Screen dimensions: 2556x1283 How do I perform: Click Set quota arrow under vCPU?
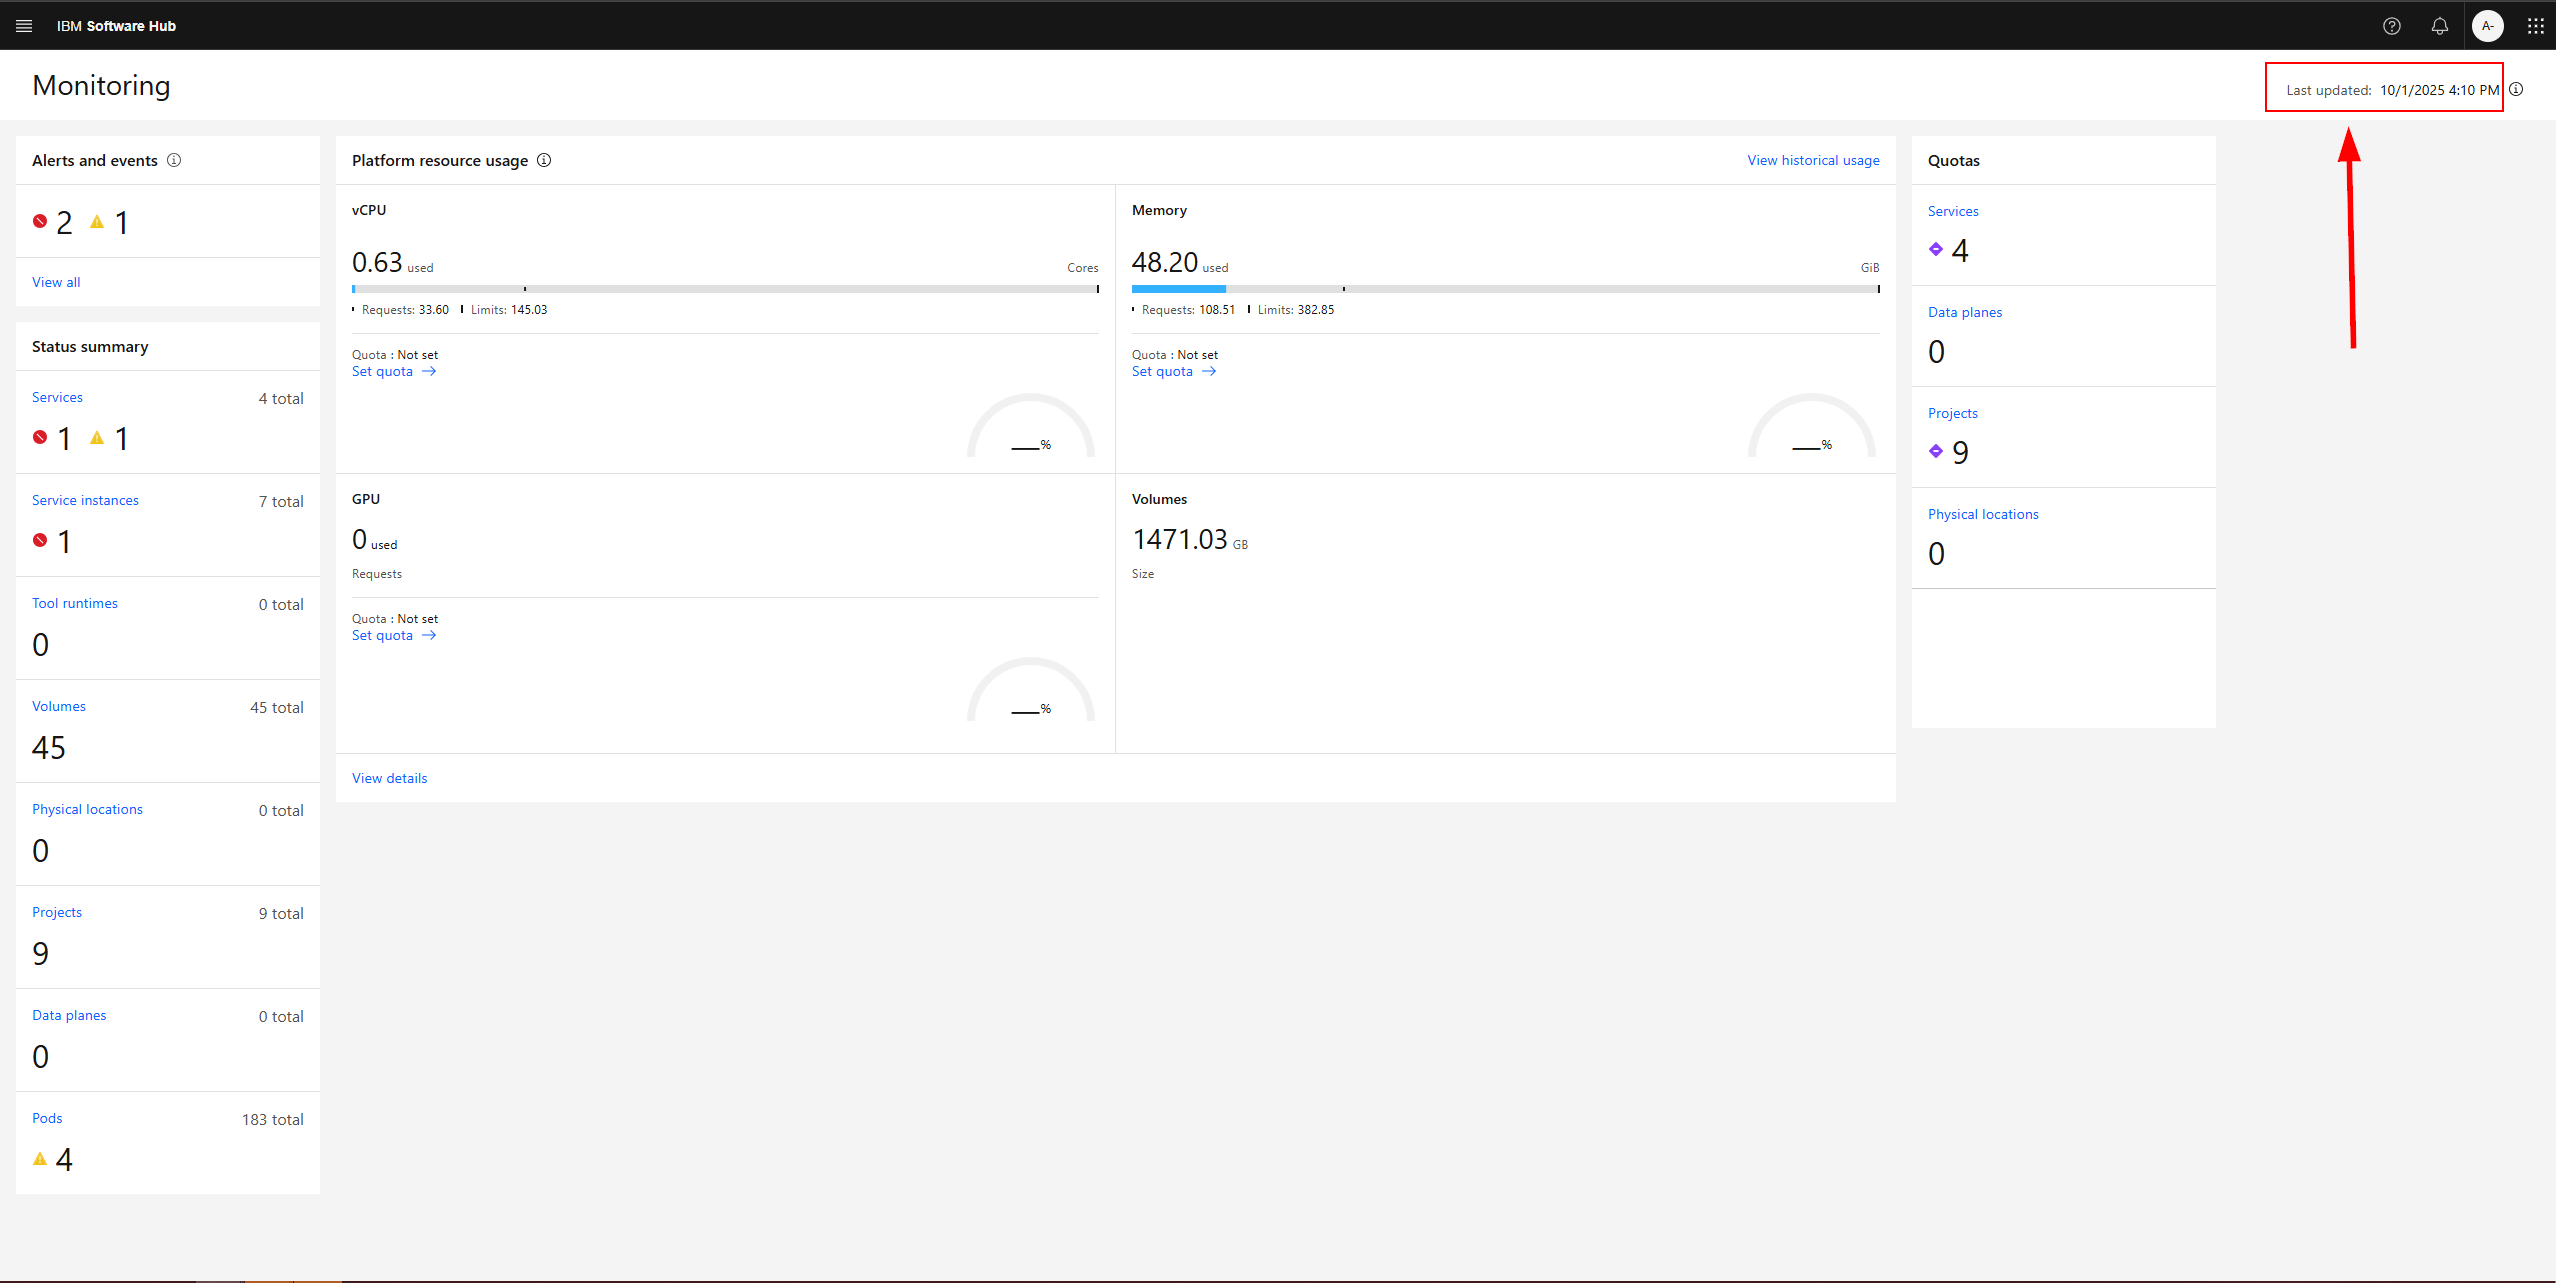[x=429, y=371]
